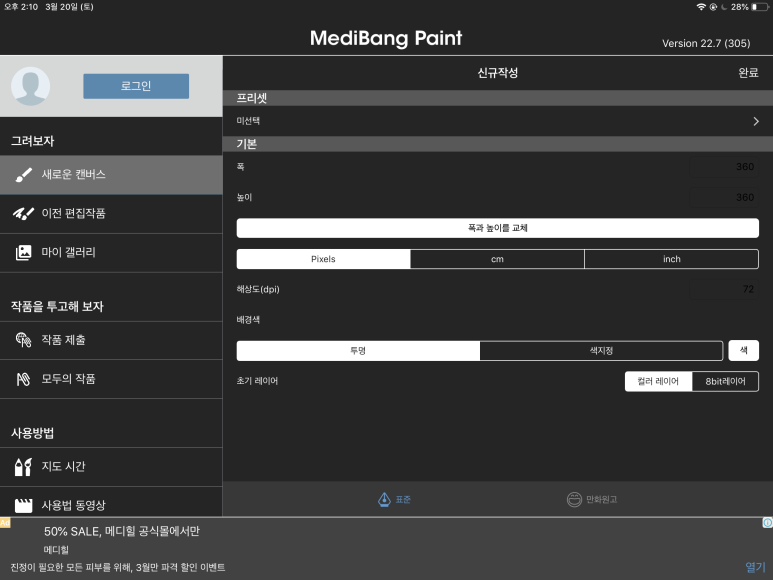Select the inch unit

[x=671, y=259]
